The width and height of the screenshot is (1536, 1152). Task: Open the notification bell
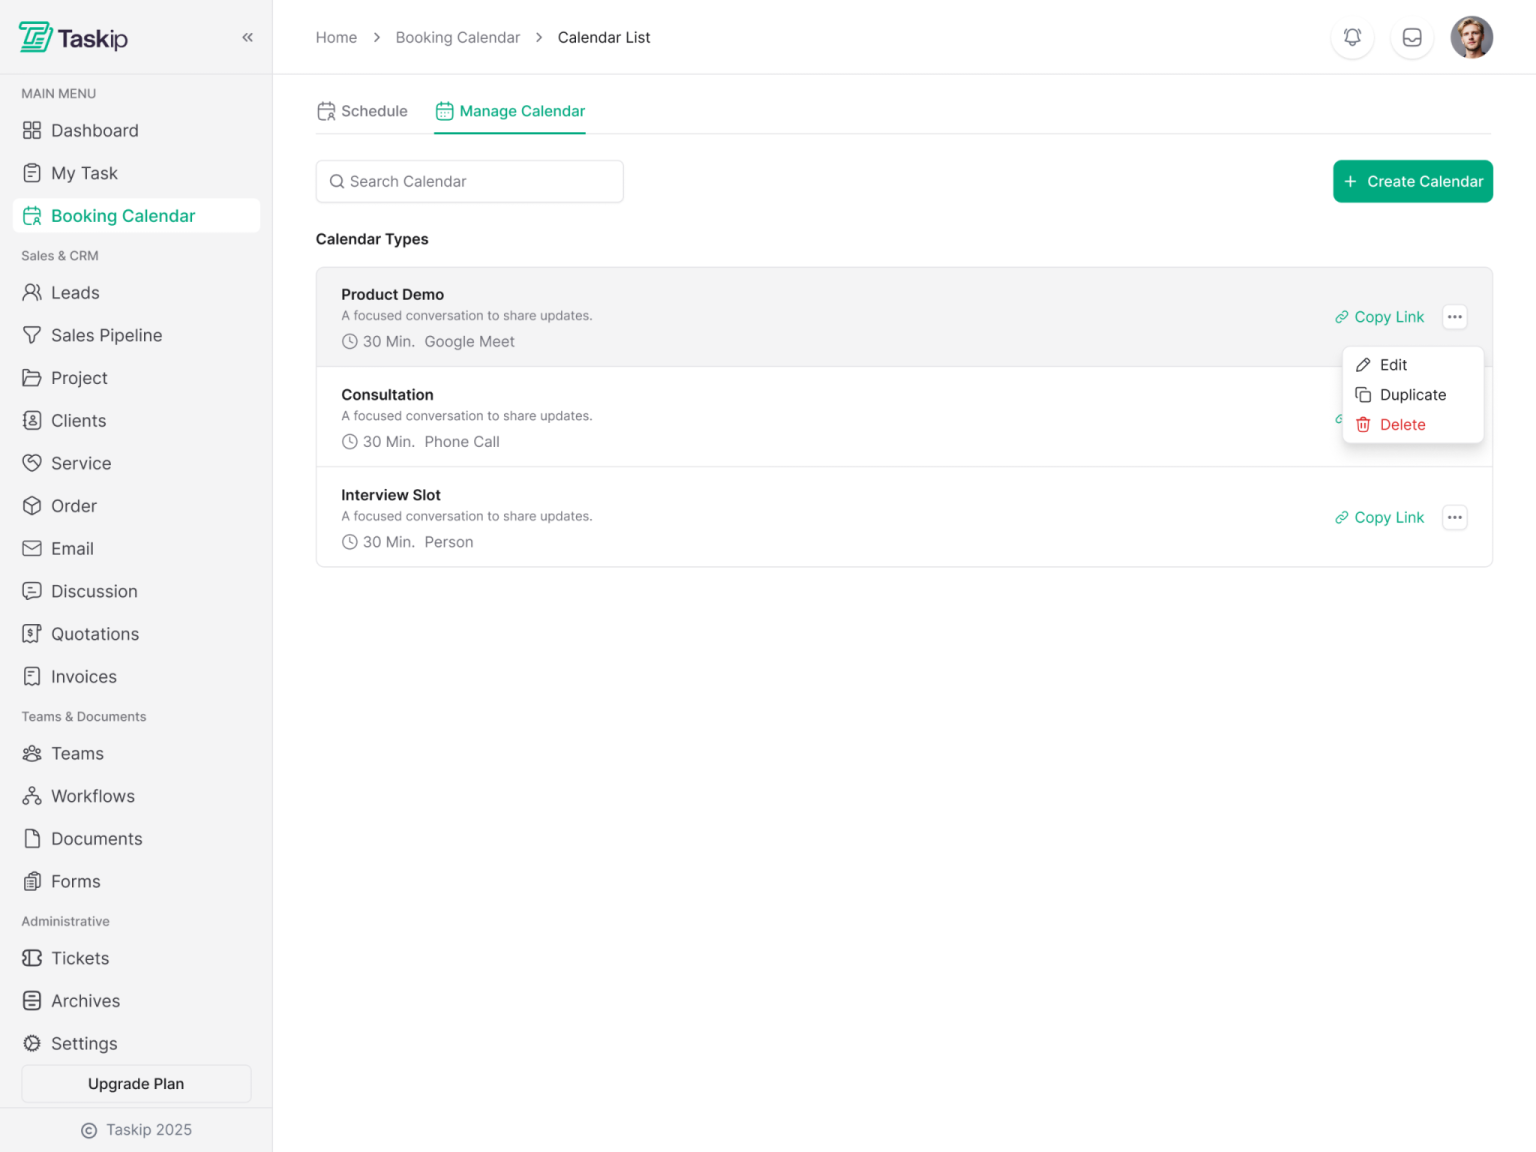1352,37
